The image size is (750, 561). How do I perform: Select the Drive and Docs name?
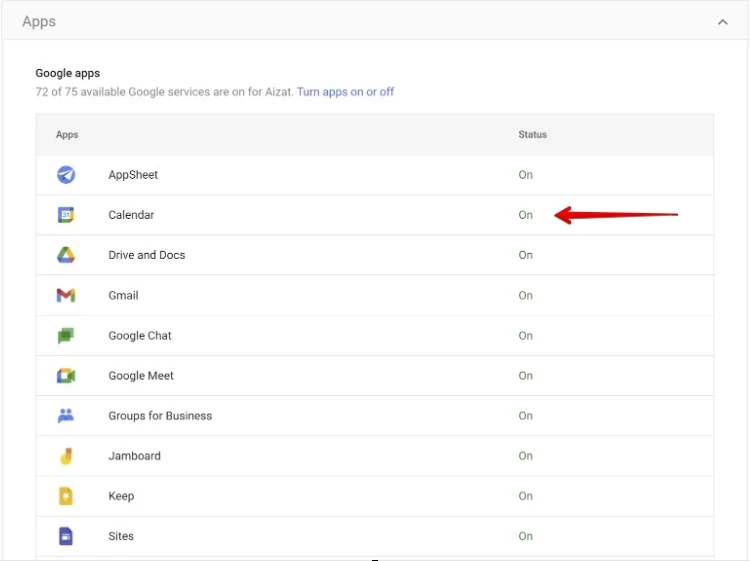[146, 255]
